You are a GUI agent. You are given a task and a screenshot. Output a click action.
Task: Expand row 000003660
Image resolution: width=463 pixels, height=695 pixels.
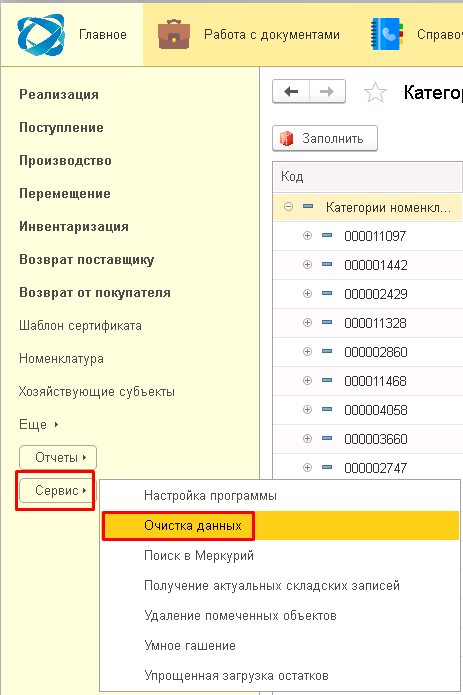pyautogui.click(x=307, y=438)
